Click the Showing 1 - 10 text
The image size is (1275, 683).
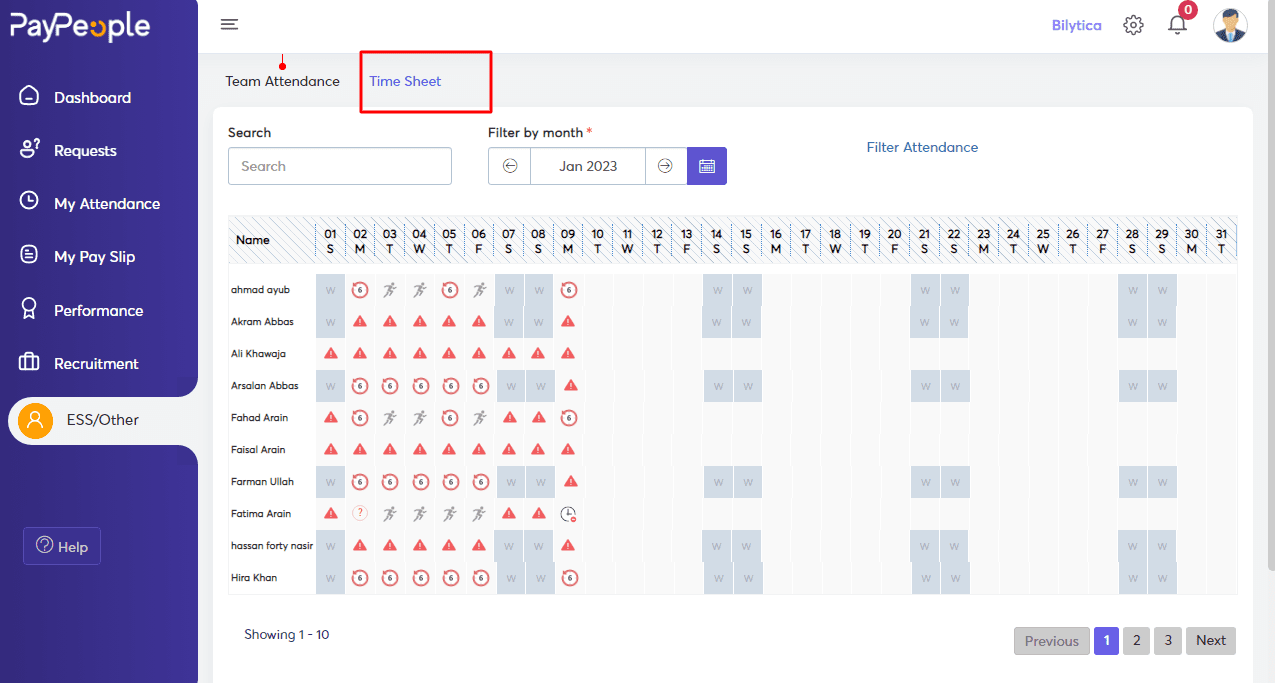(287, 634)
